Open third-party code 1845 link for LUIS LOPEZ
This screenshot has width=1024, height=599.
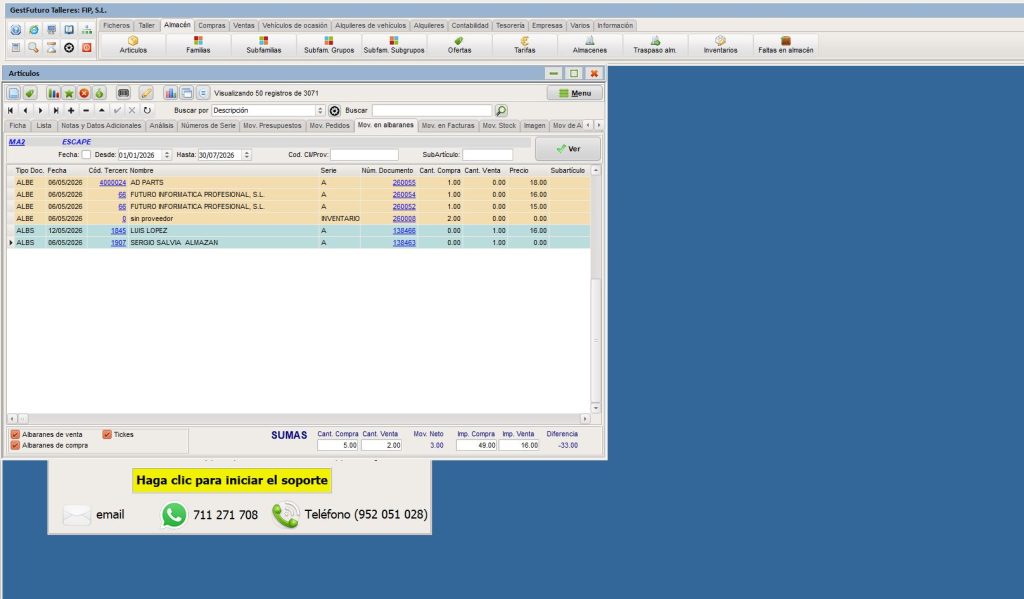pyautogui.click(x=118, y=231)
